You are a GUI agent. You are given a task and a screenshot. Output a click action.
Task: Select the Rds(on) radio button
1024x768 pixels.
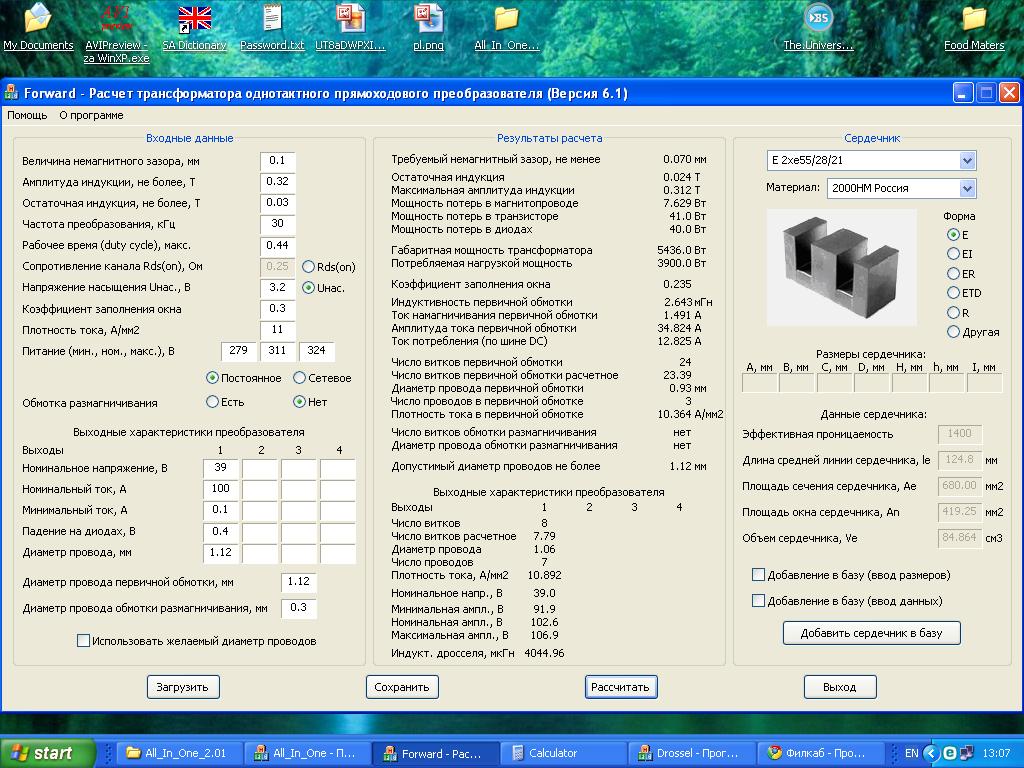309,267
